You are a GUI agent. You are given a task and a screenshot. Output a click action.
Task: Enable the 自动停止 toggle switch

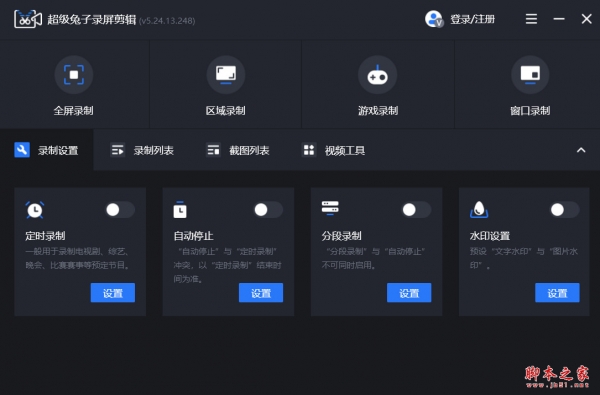pos(268,210)
